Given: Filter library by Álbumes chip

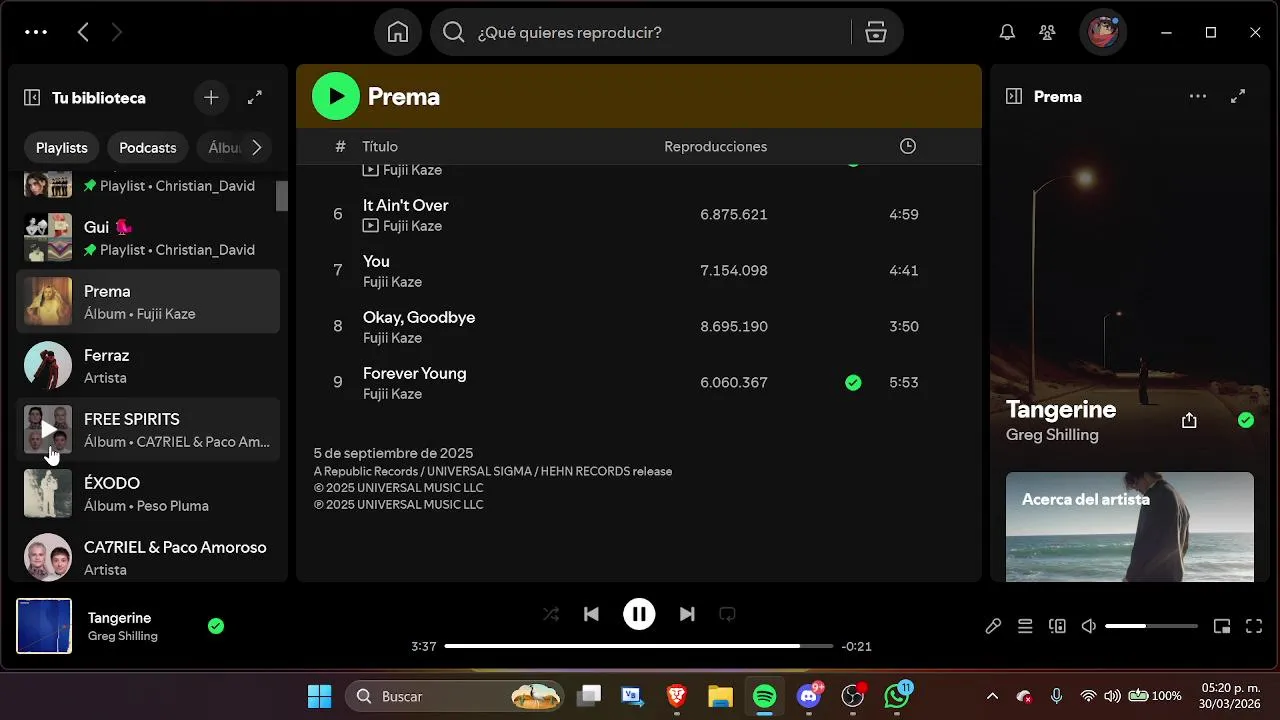Looking at the screenshot, I should pyautogui.click(x=222, y=147).
